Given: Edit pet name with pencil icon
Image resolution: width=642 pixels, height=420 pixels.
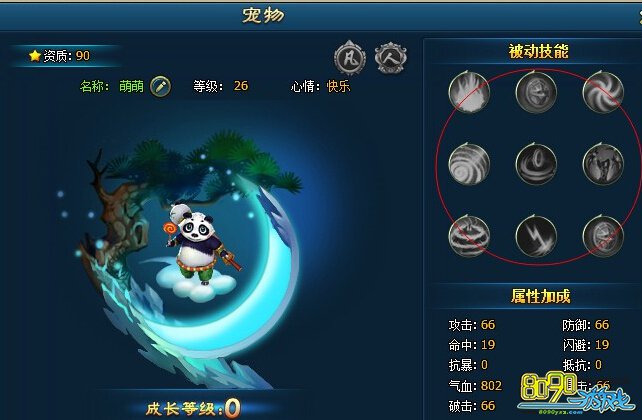Looking at the screenshot, I should (x=160, y=86).
